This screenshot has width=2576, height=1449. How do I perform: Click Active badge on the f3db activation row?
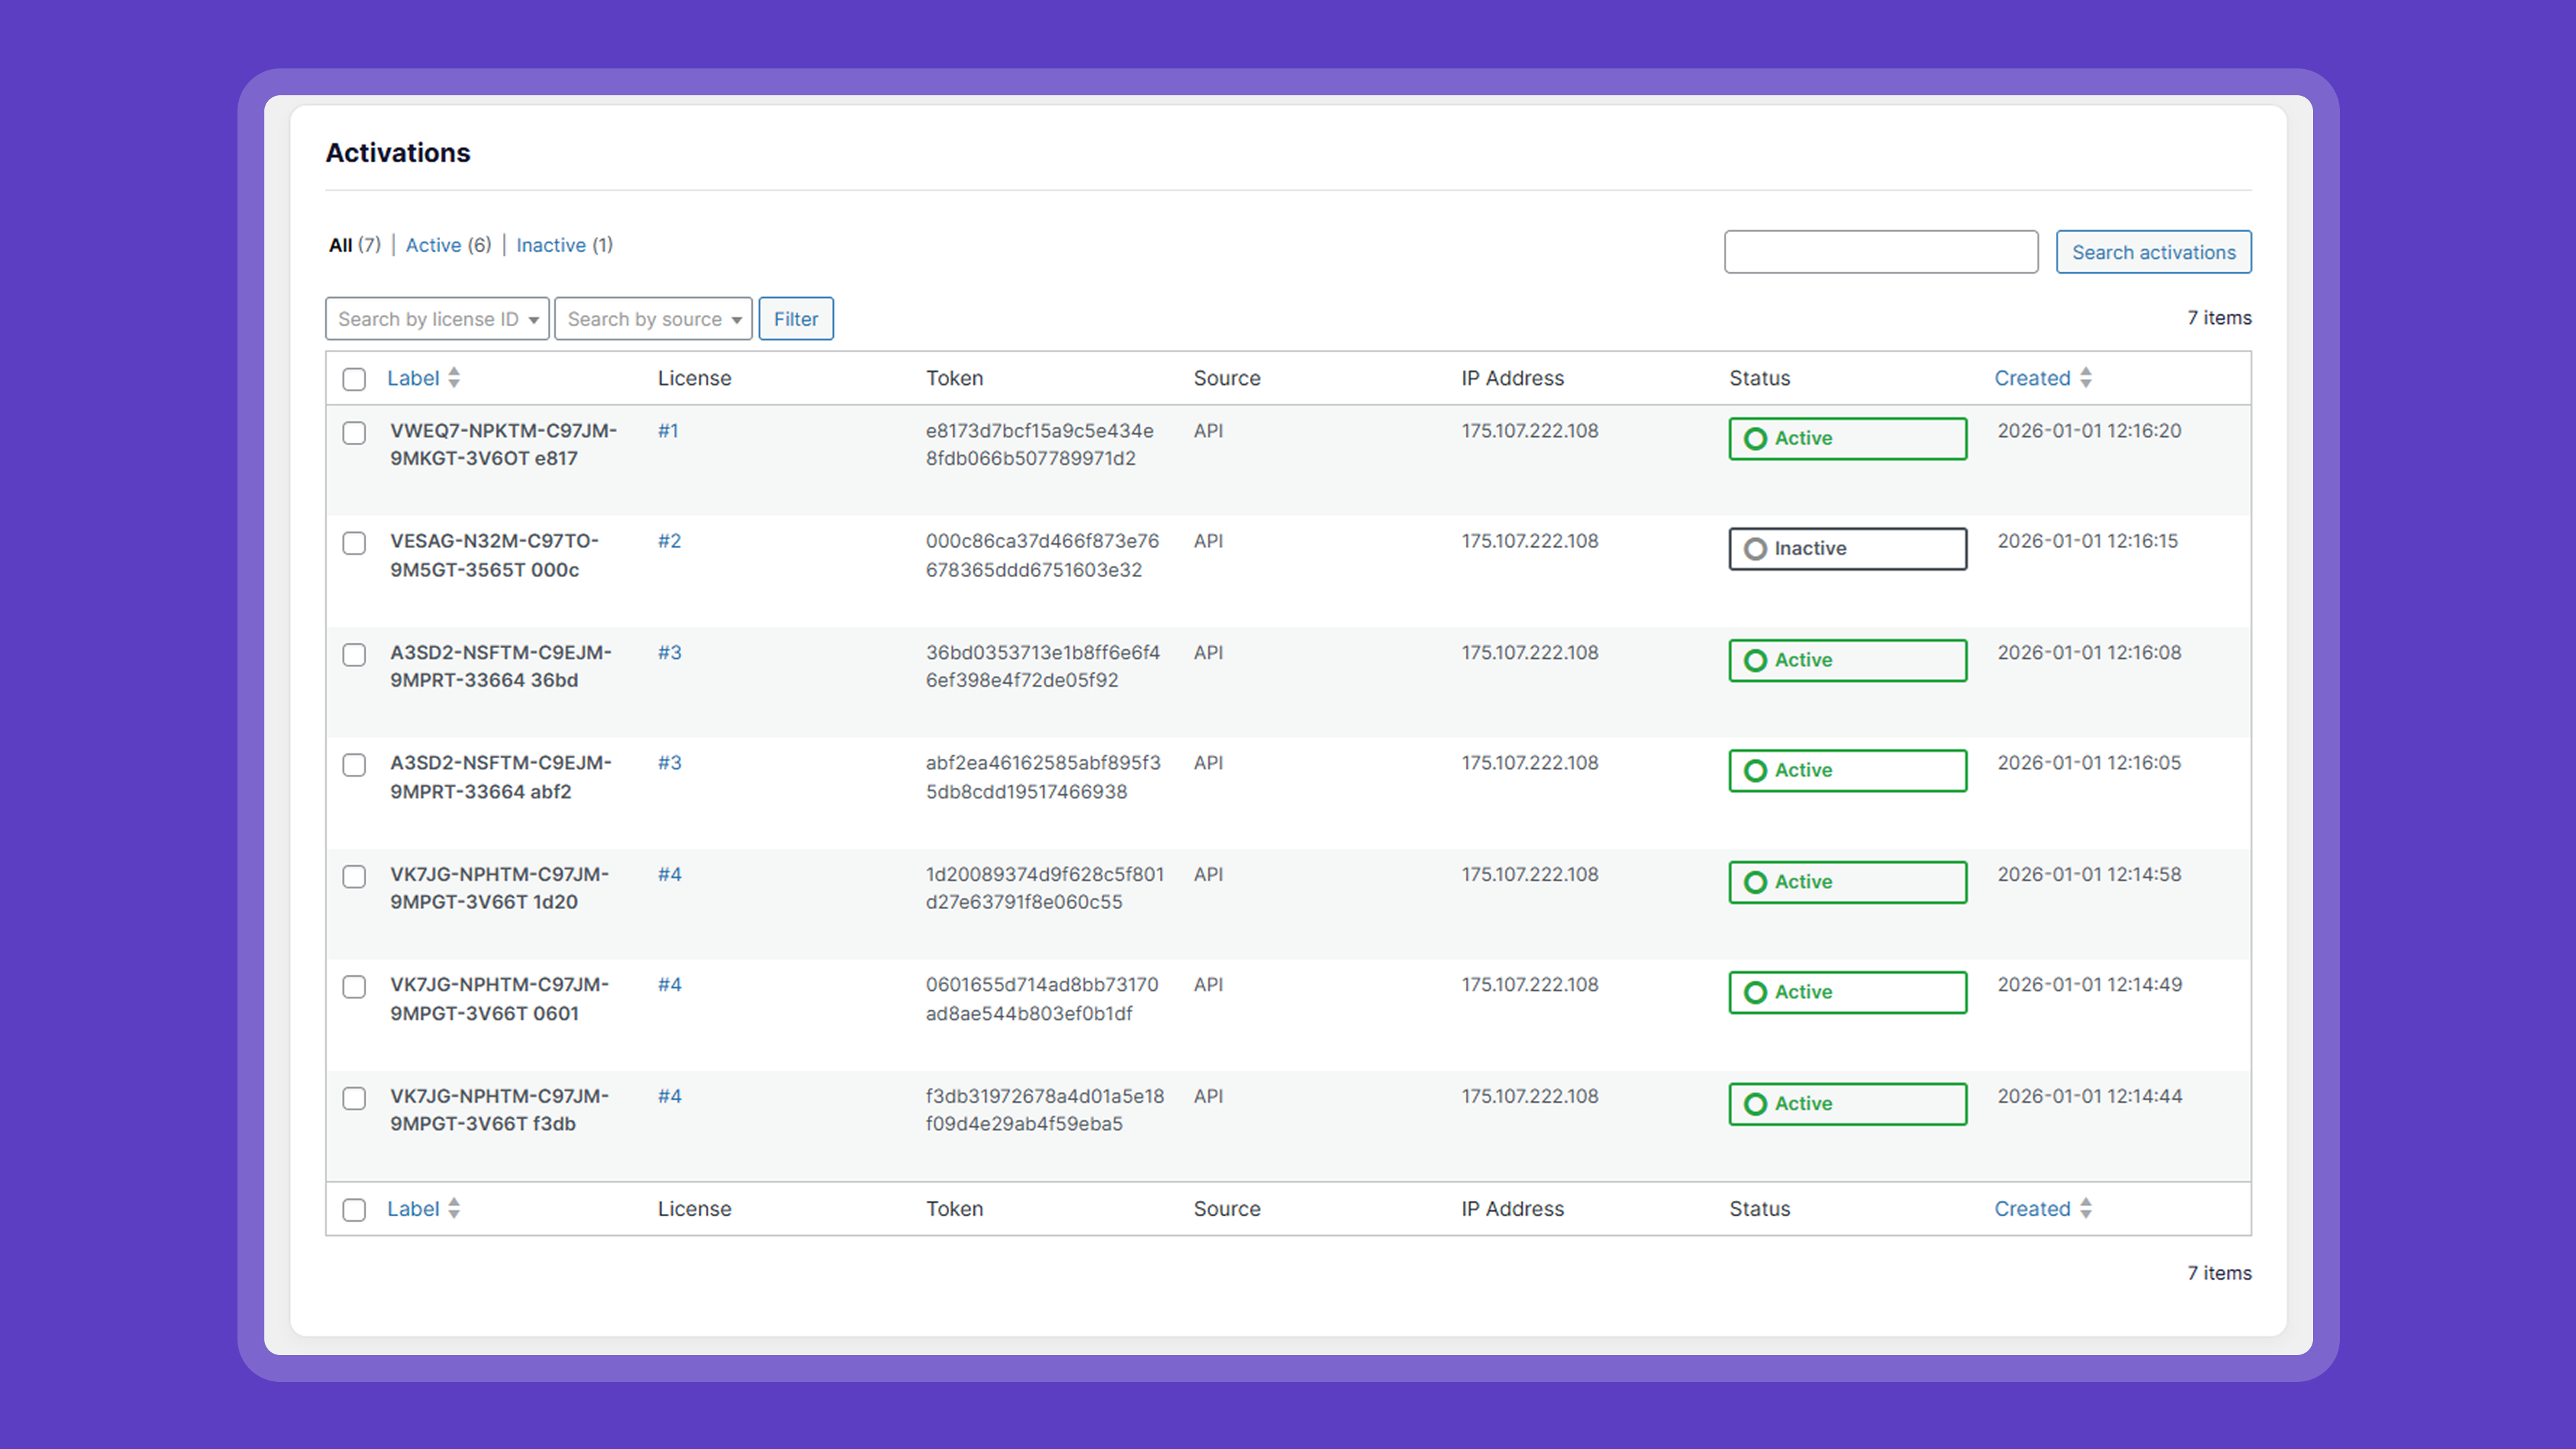coord(1846,1104)
